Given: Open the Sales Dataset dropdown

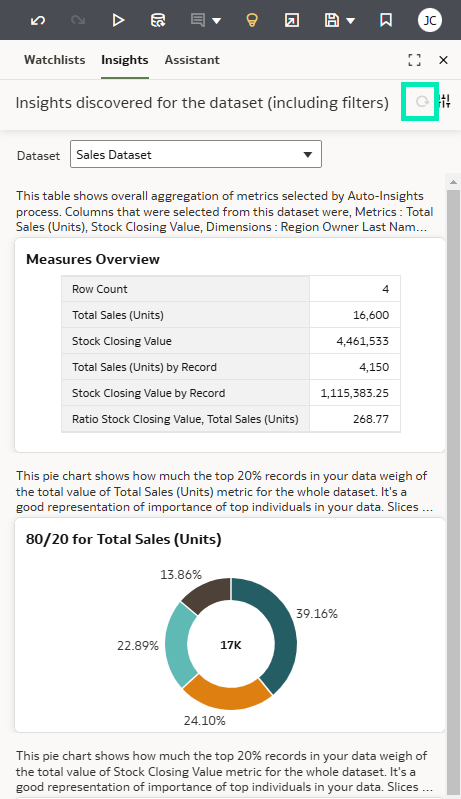Looking at the screenshot, I should 196,154.
